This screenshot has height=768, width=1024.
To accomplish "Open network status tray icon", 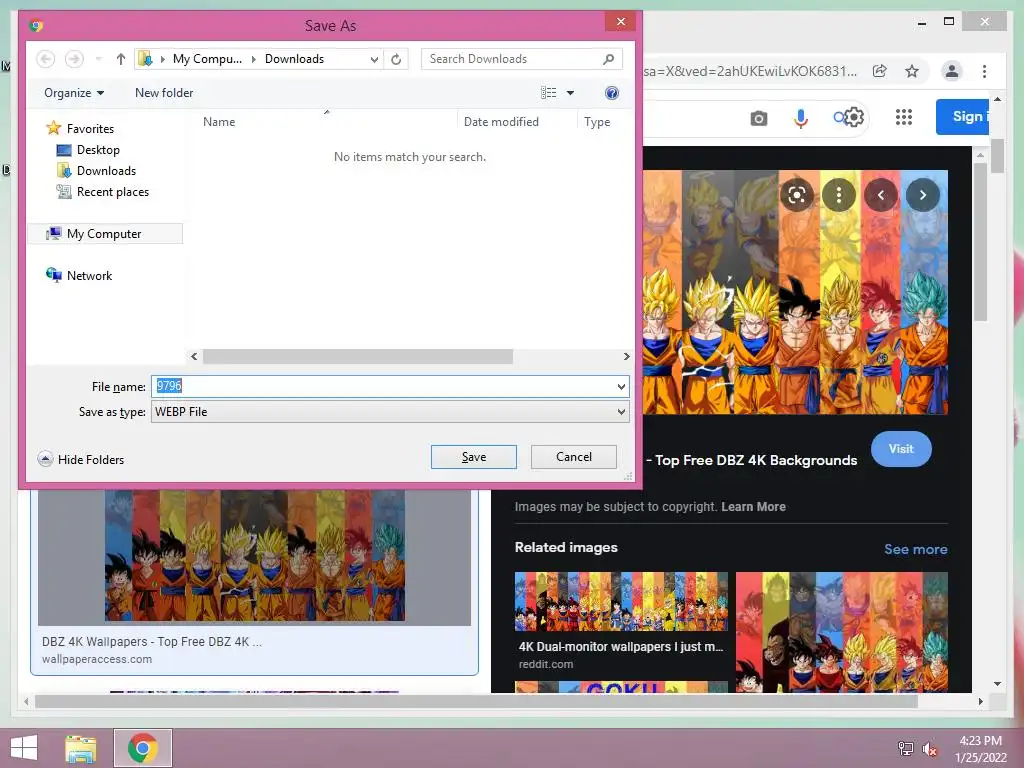I will [x=905, y=749].
